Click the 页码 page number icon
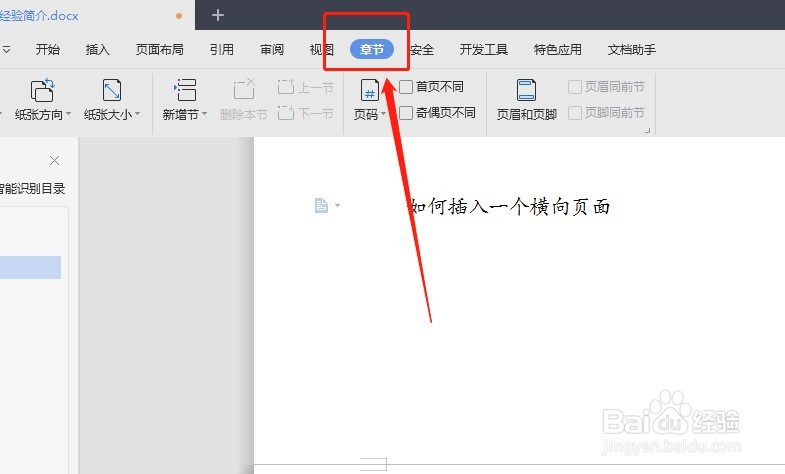Viewport: 785px width, 474px height. click(x=369, y=91)
